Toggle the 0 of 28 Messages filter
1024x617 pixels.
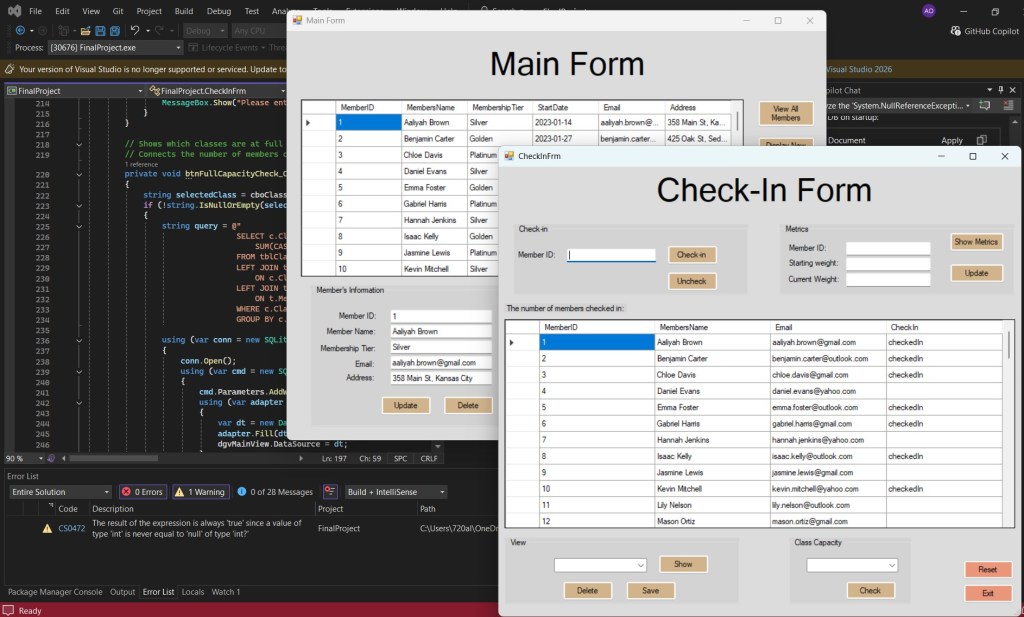[275, 492]
